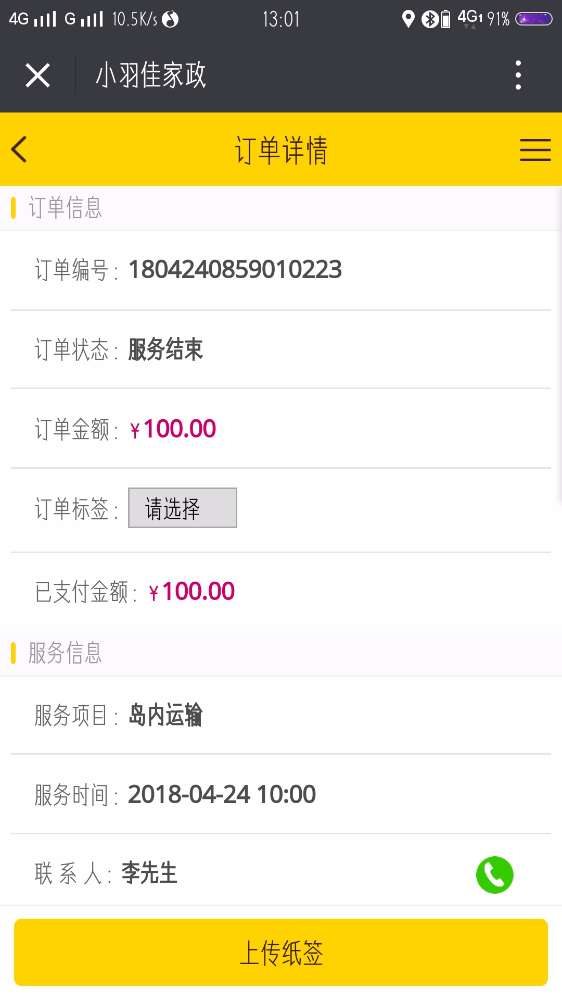The image size is (562, 1000).
Task: Tap the location pin status icon
Action: click(408, 18)
